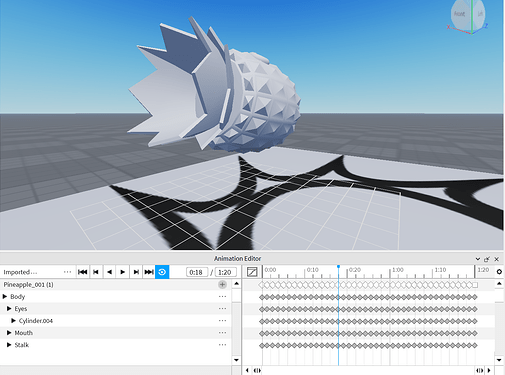Click the current frame field 0:18
The image size is (505, 375).
tap(196, 272)
